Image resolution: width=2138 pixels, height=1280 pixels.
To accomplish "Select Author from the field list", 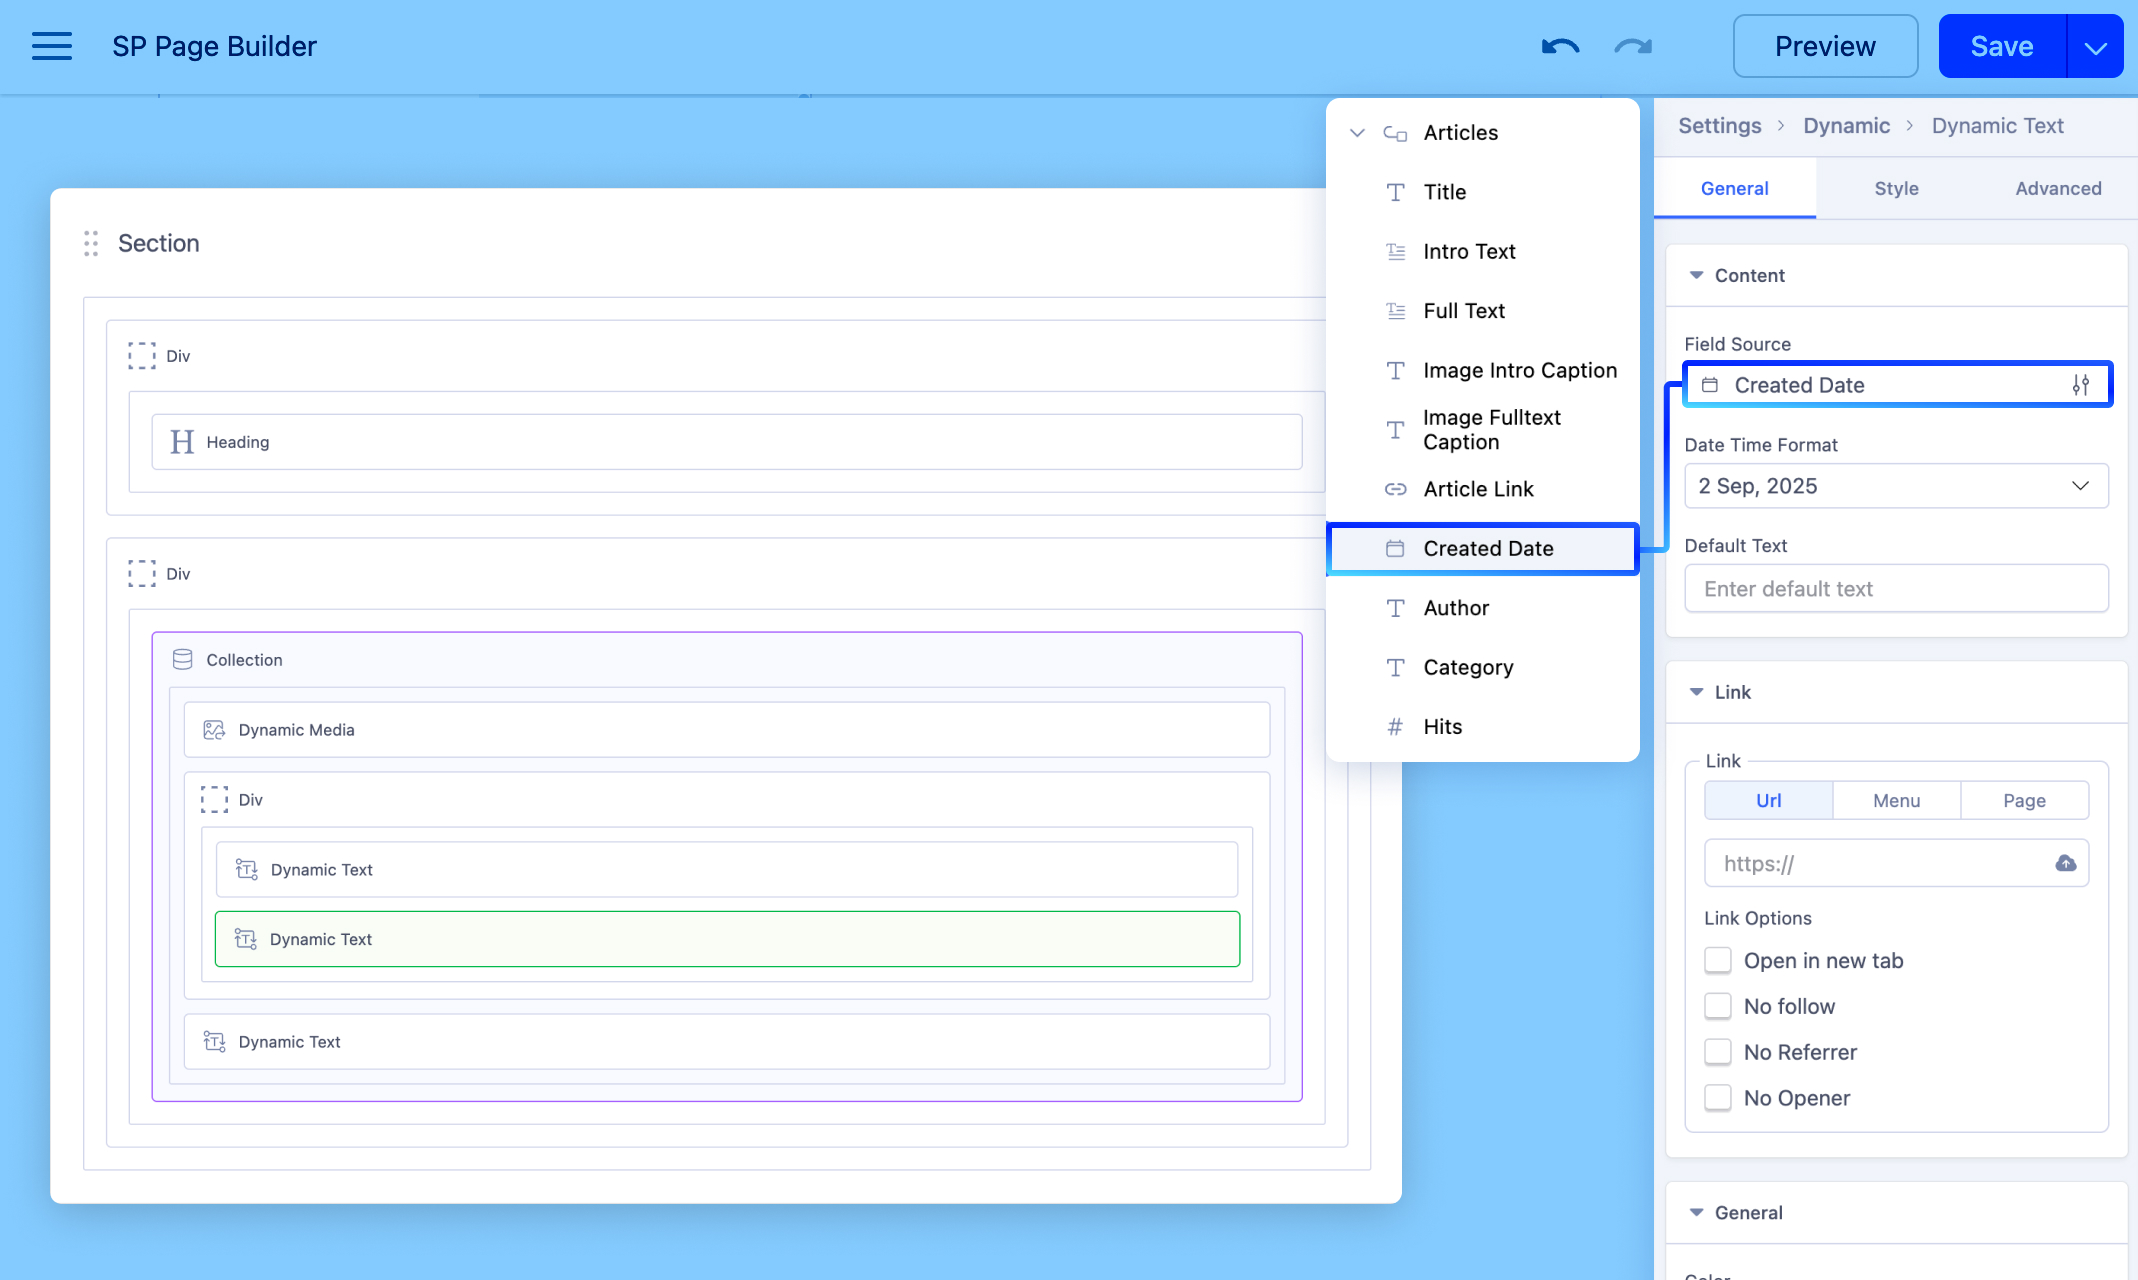I will [x=1456, y=608].
